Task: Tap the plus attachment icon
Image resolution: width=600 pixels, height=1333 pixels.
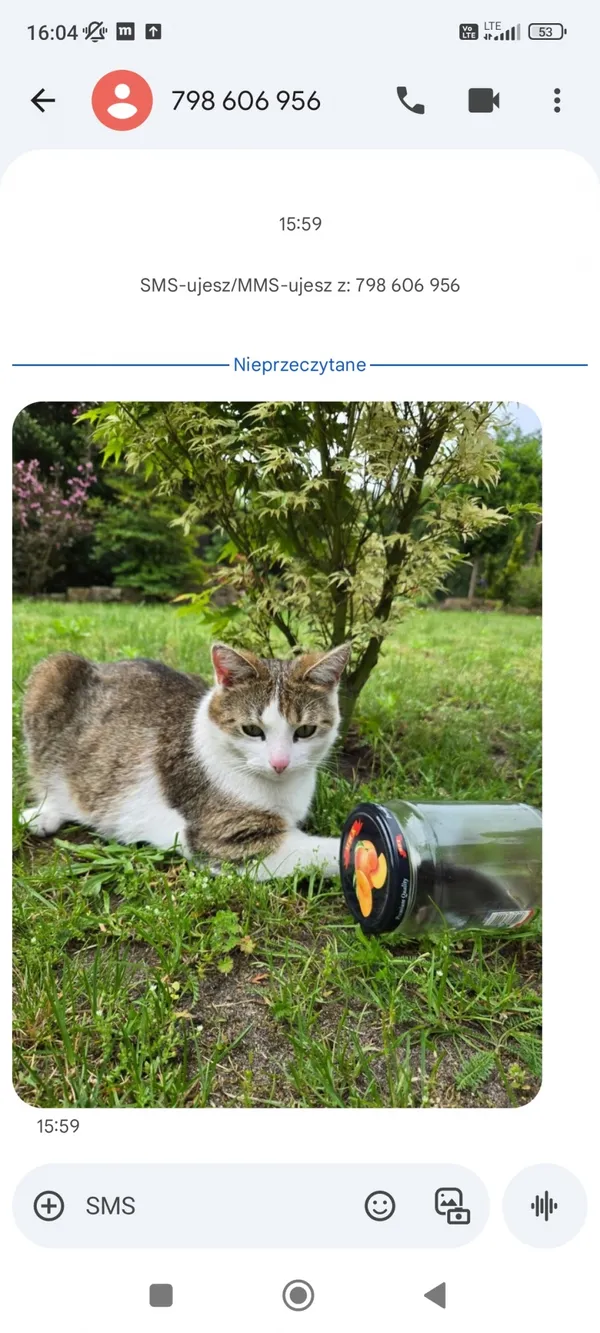Action: [49, 1206]
